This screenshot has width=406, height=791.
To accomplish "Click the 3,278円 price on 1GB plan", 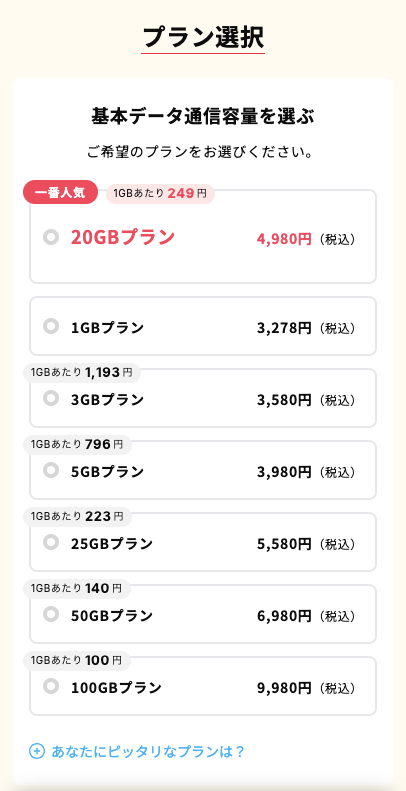I will (x=284, y=328).
